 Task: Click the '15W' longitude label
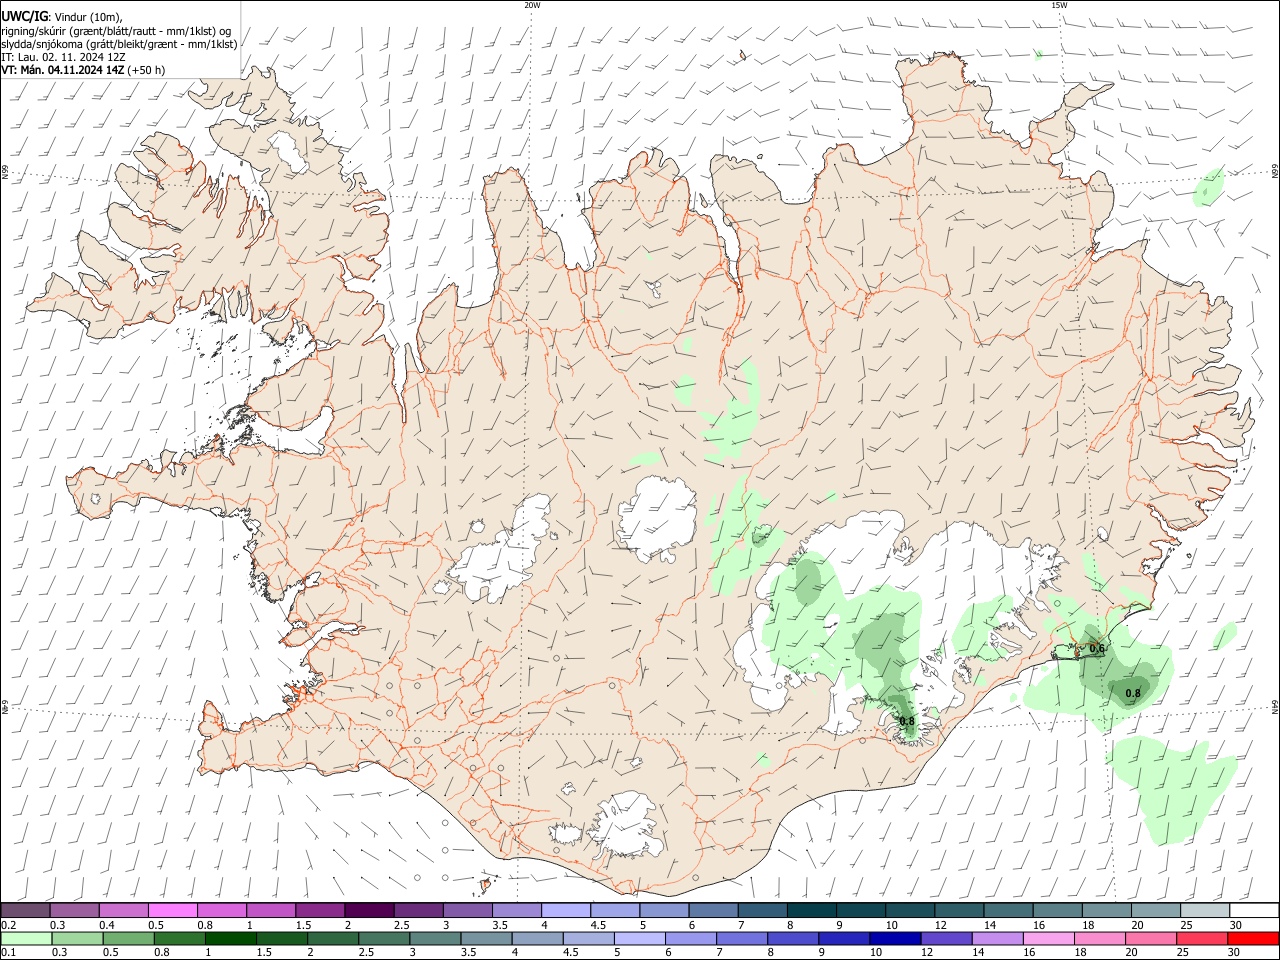[1059, 5]
